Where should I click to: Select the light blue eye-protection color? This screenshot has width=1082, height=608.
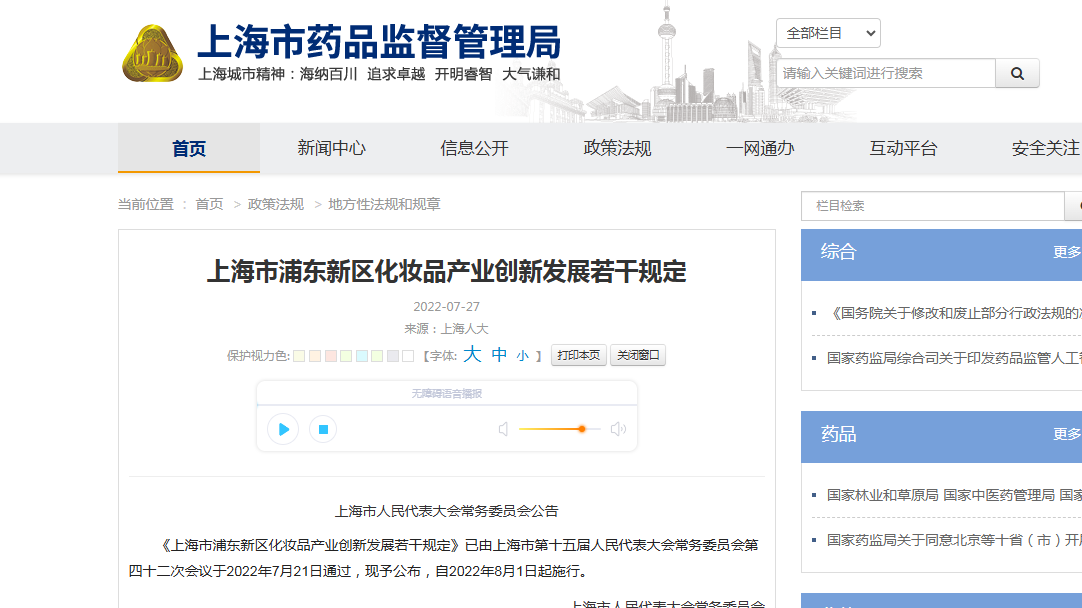(x=362, y=356)
